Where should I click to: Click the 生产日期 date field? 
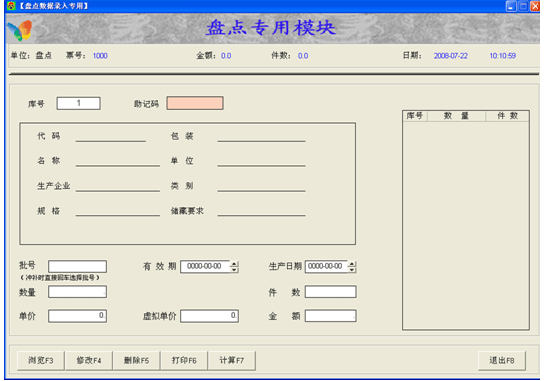326,266
